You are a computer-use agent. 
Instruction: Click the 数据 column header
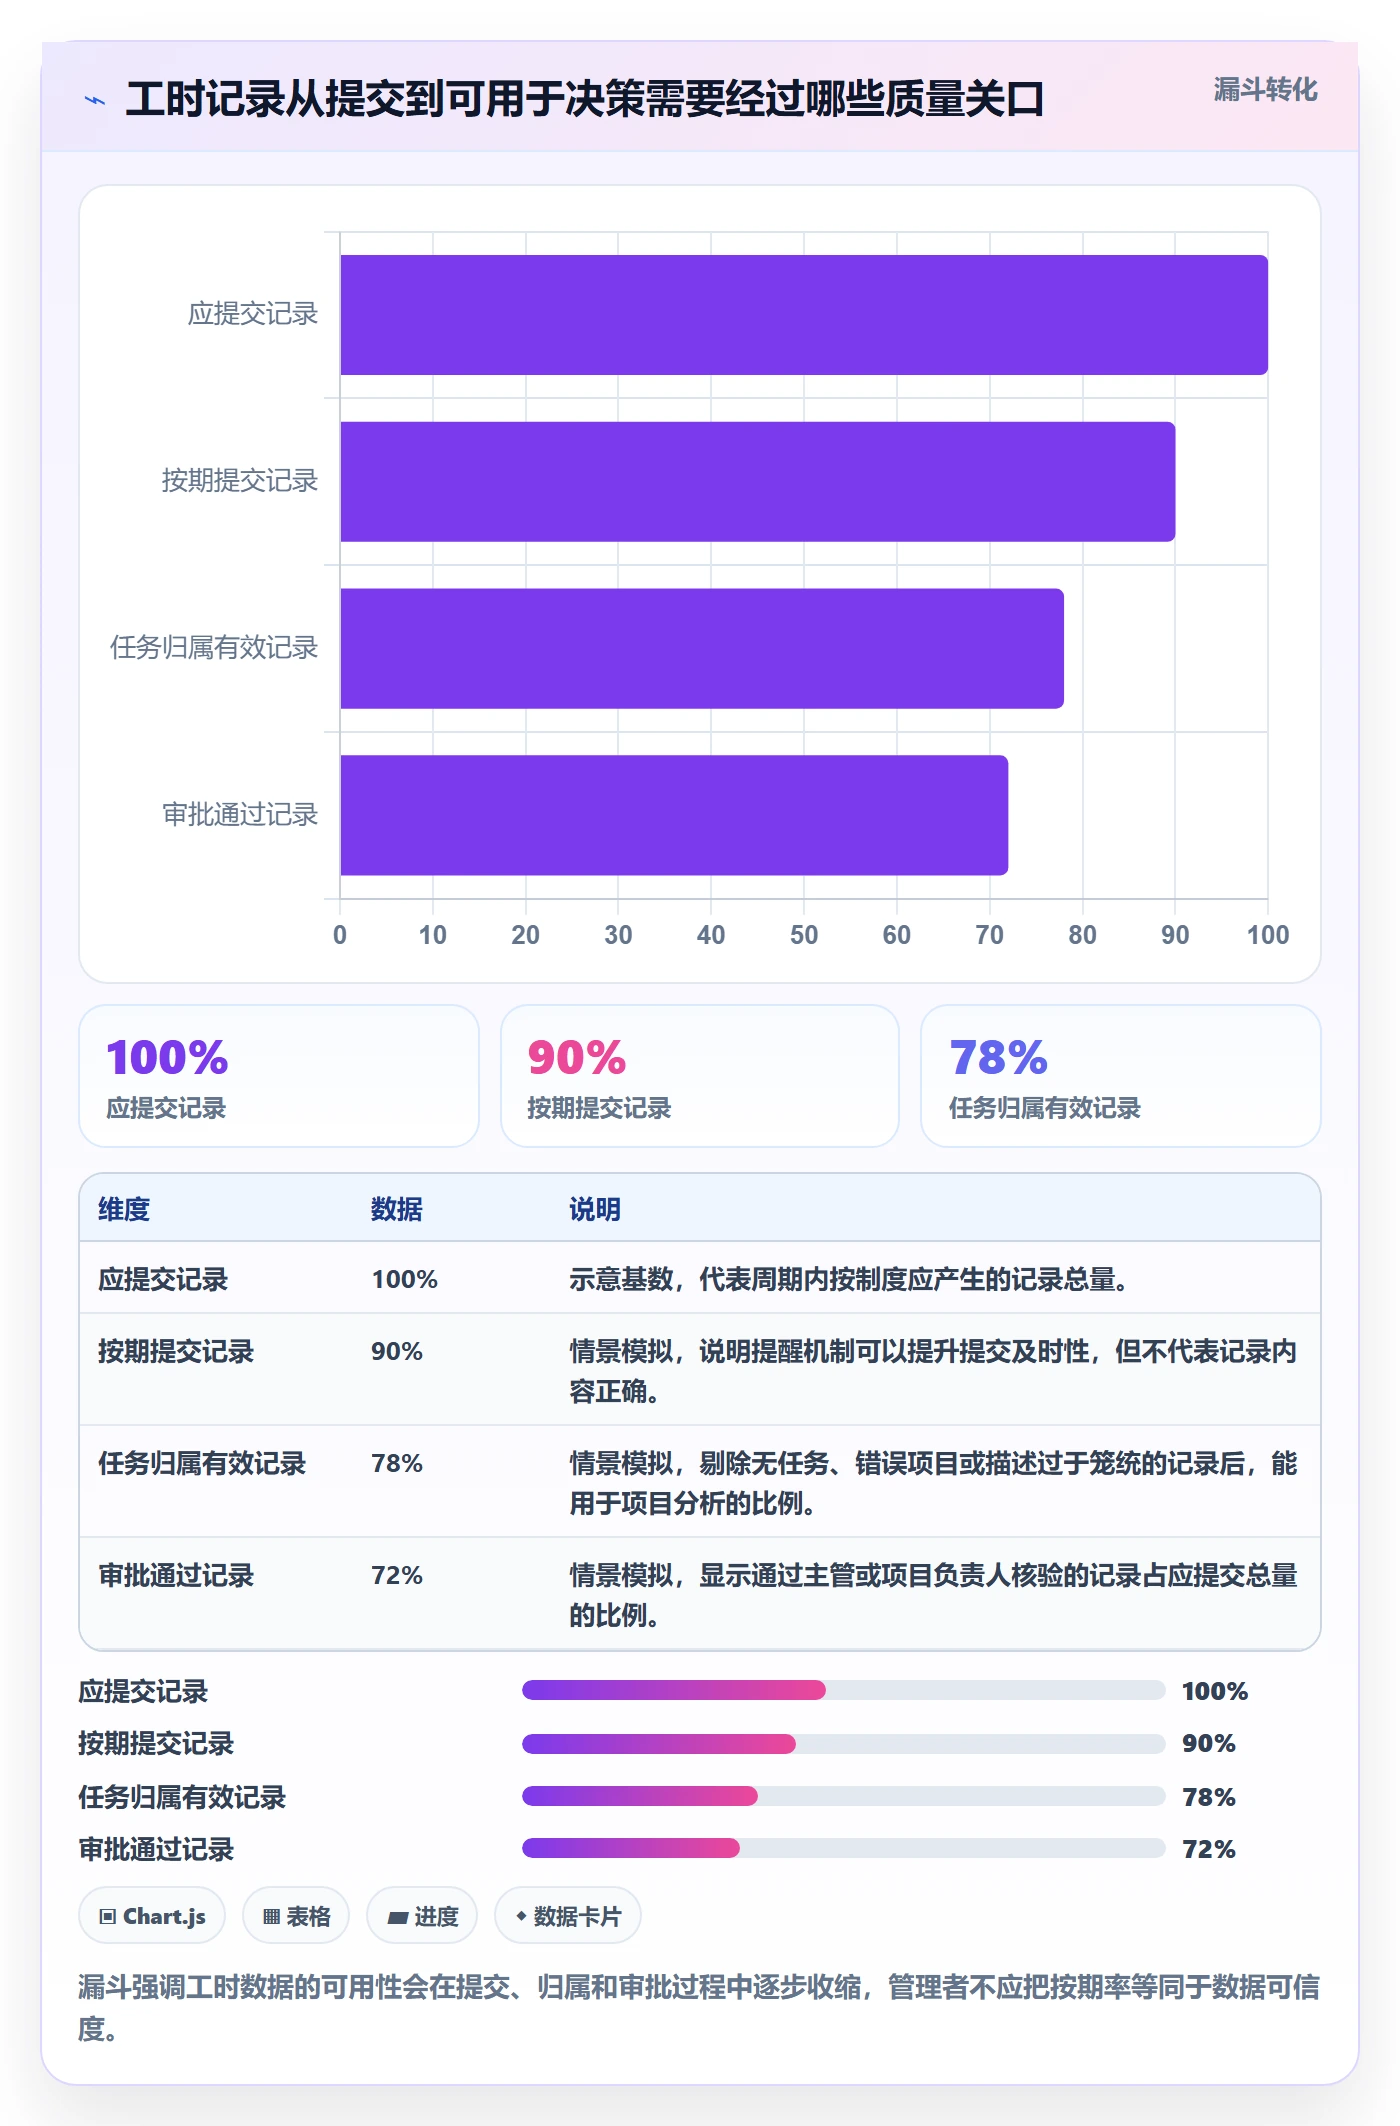397,1209
